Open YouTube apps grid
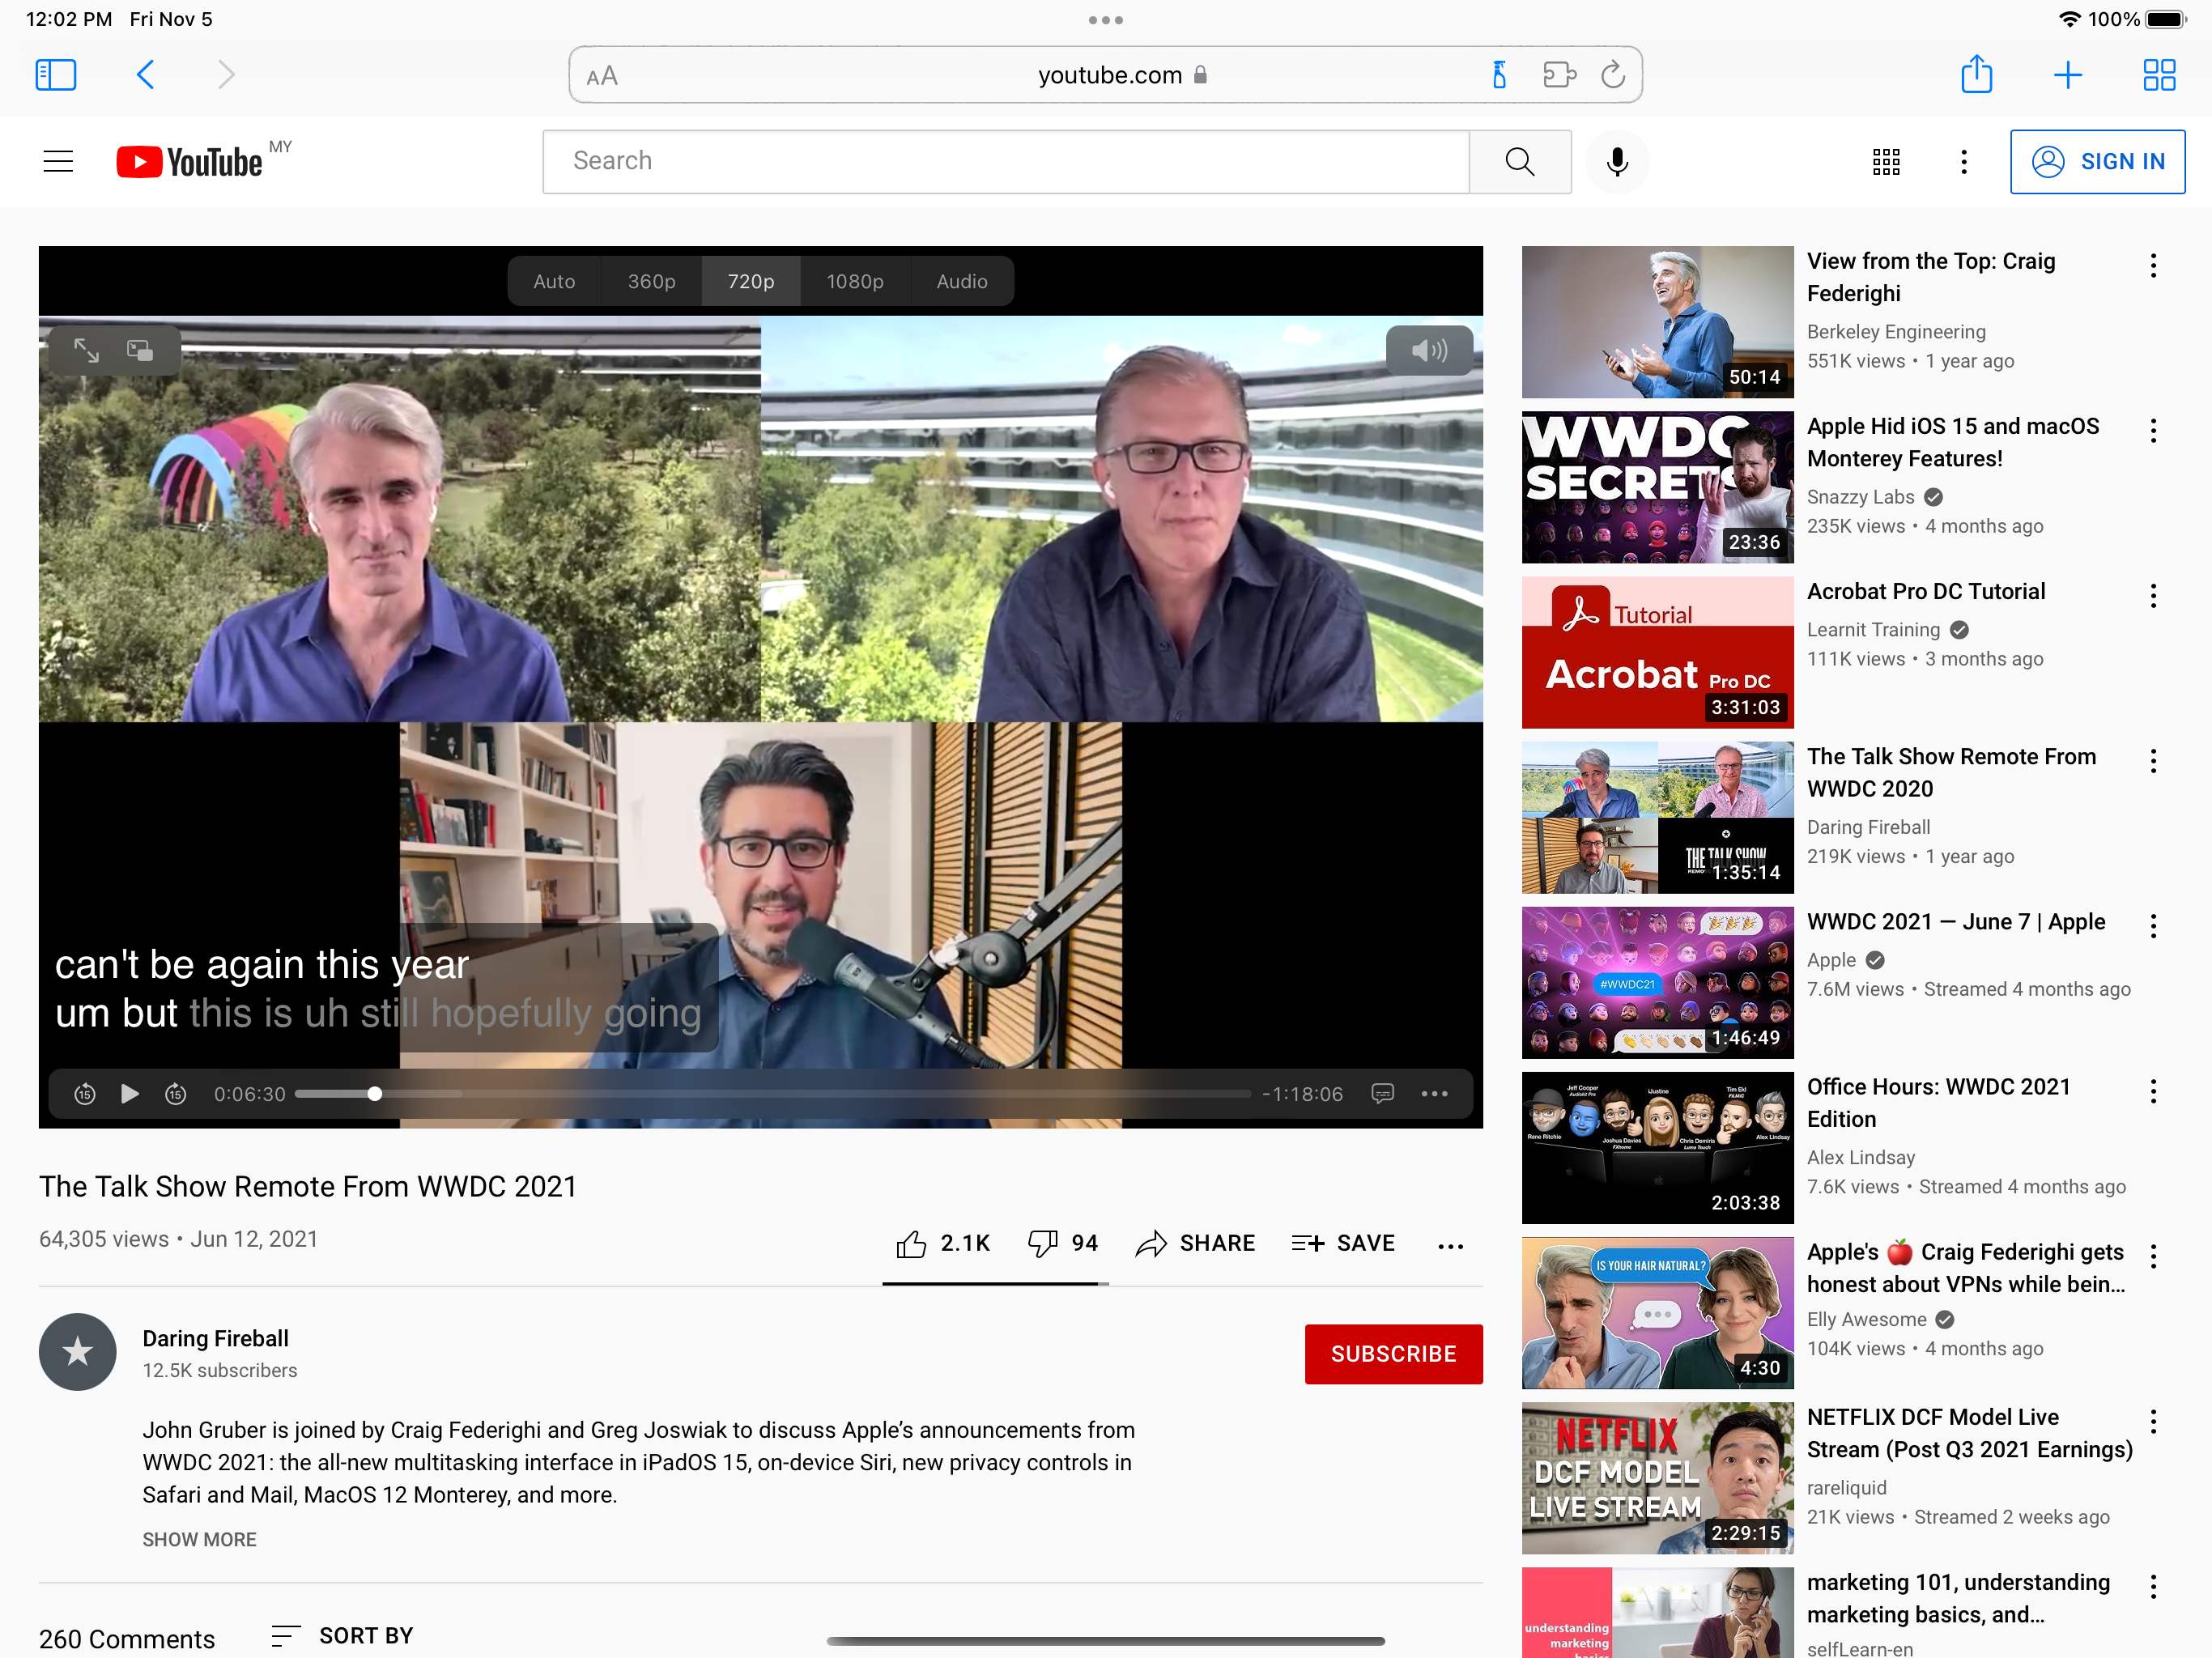Viewport: 2212px width, 1658px height. pos(1886,162)
